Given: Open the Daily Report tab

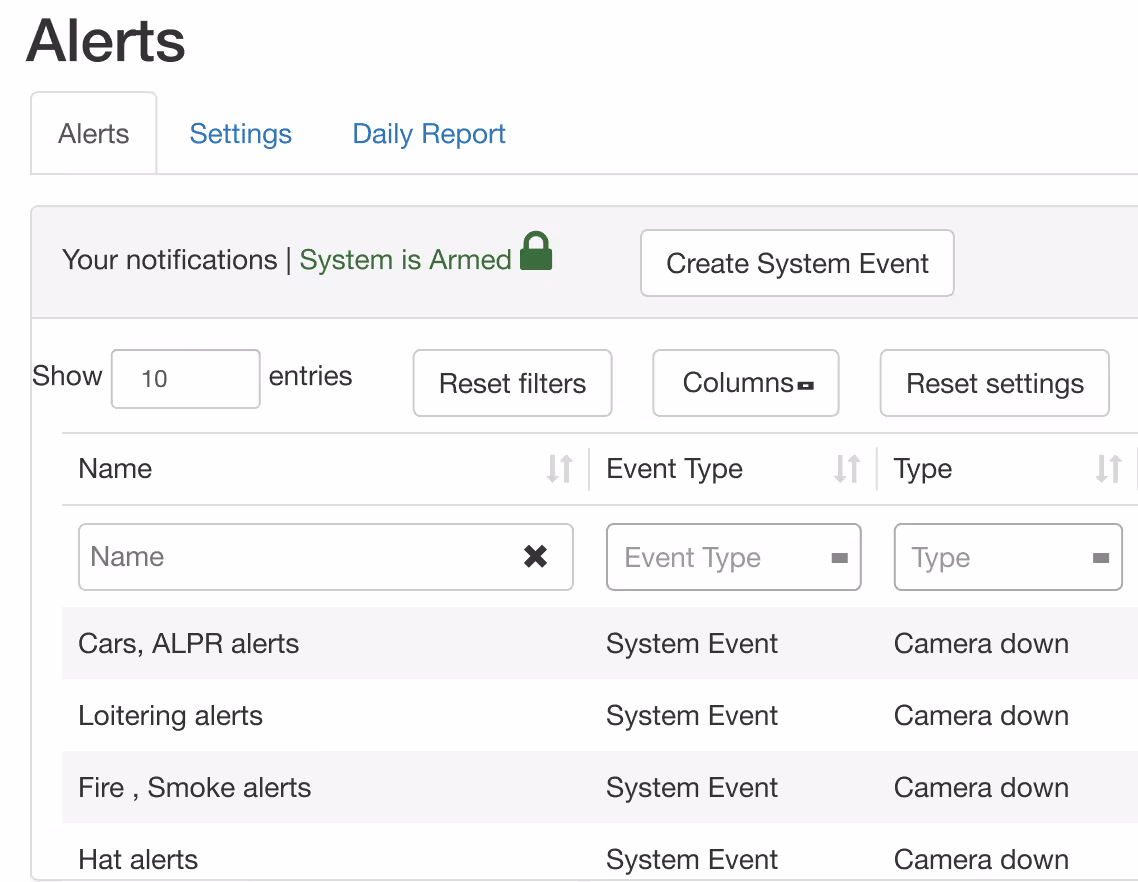Looking at the screenshot, I should click(429, 134).
